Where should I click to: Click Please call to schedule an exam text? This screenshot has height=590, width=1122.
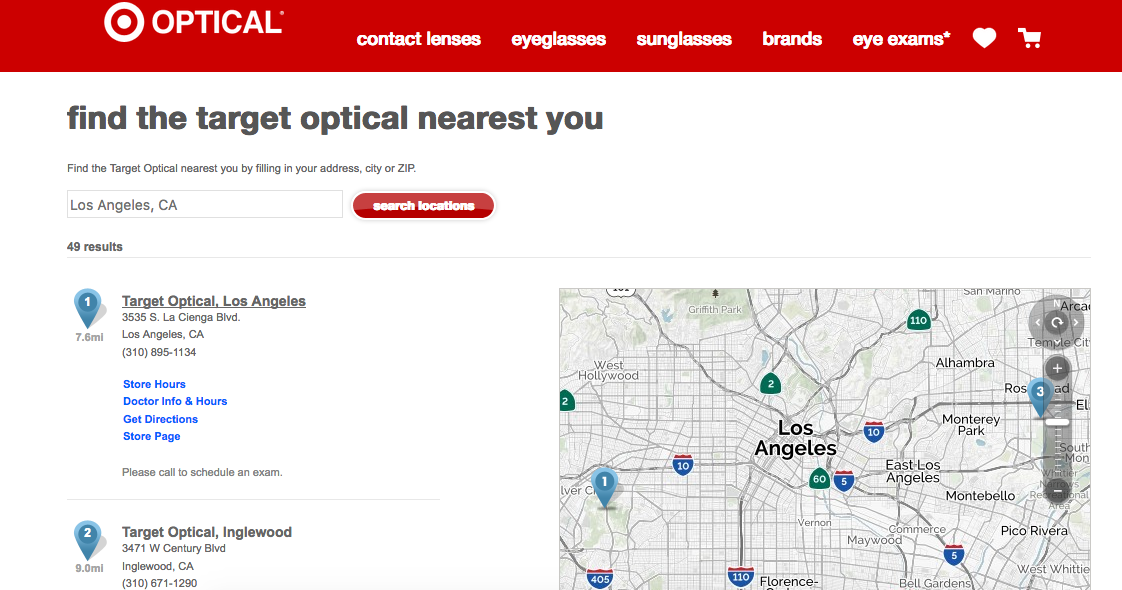pos(202,472)
